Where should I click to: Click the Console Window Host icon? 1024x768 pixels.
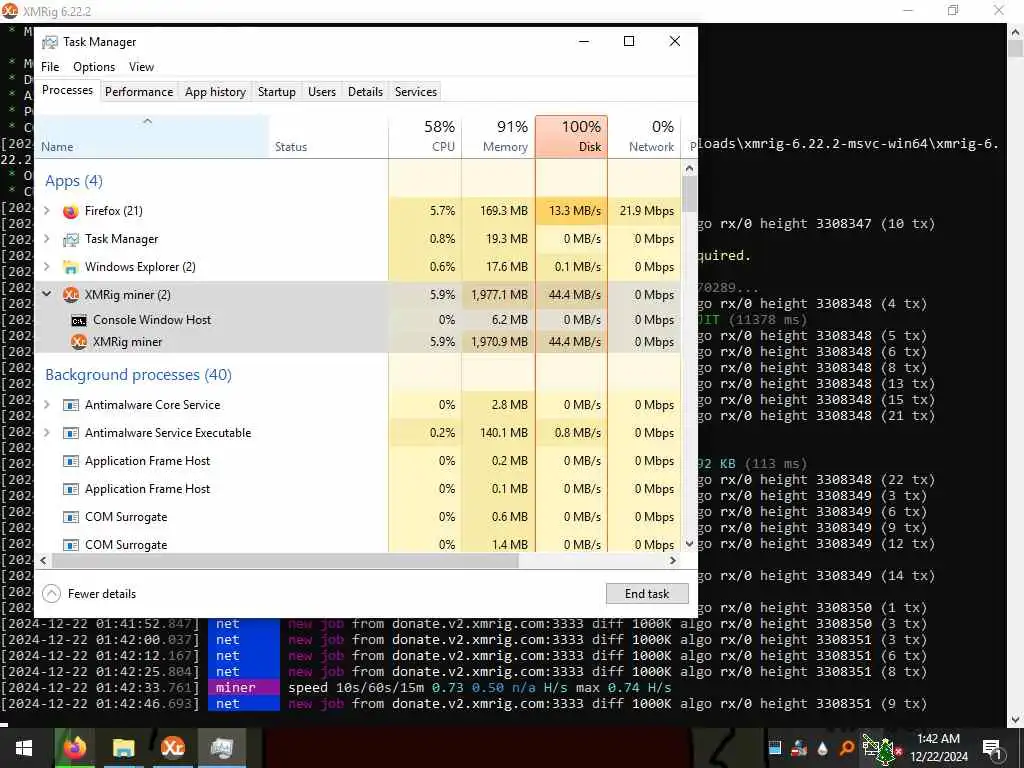[79, 320]
